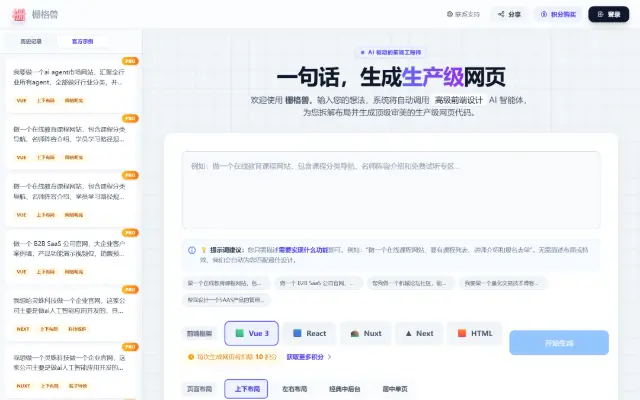Open the B2B SaaS 公司官网 sidebar card

[x=71, y=257]
